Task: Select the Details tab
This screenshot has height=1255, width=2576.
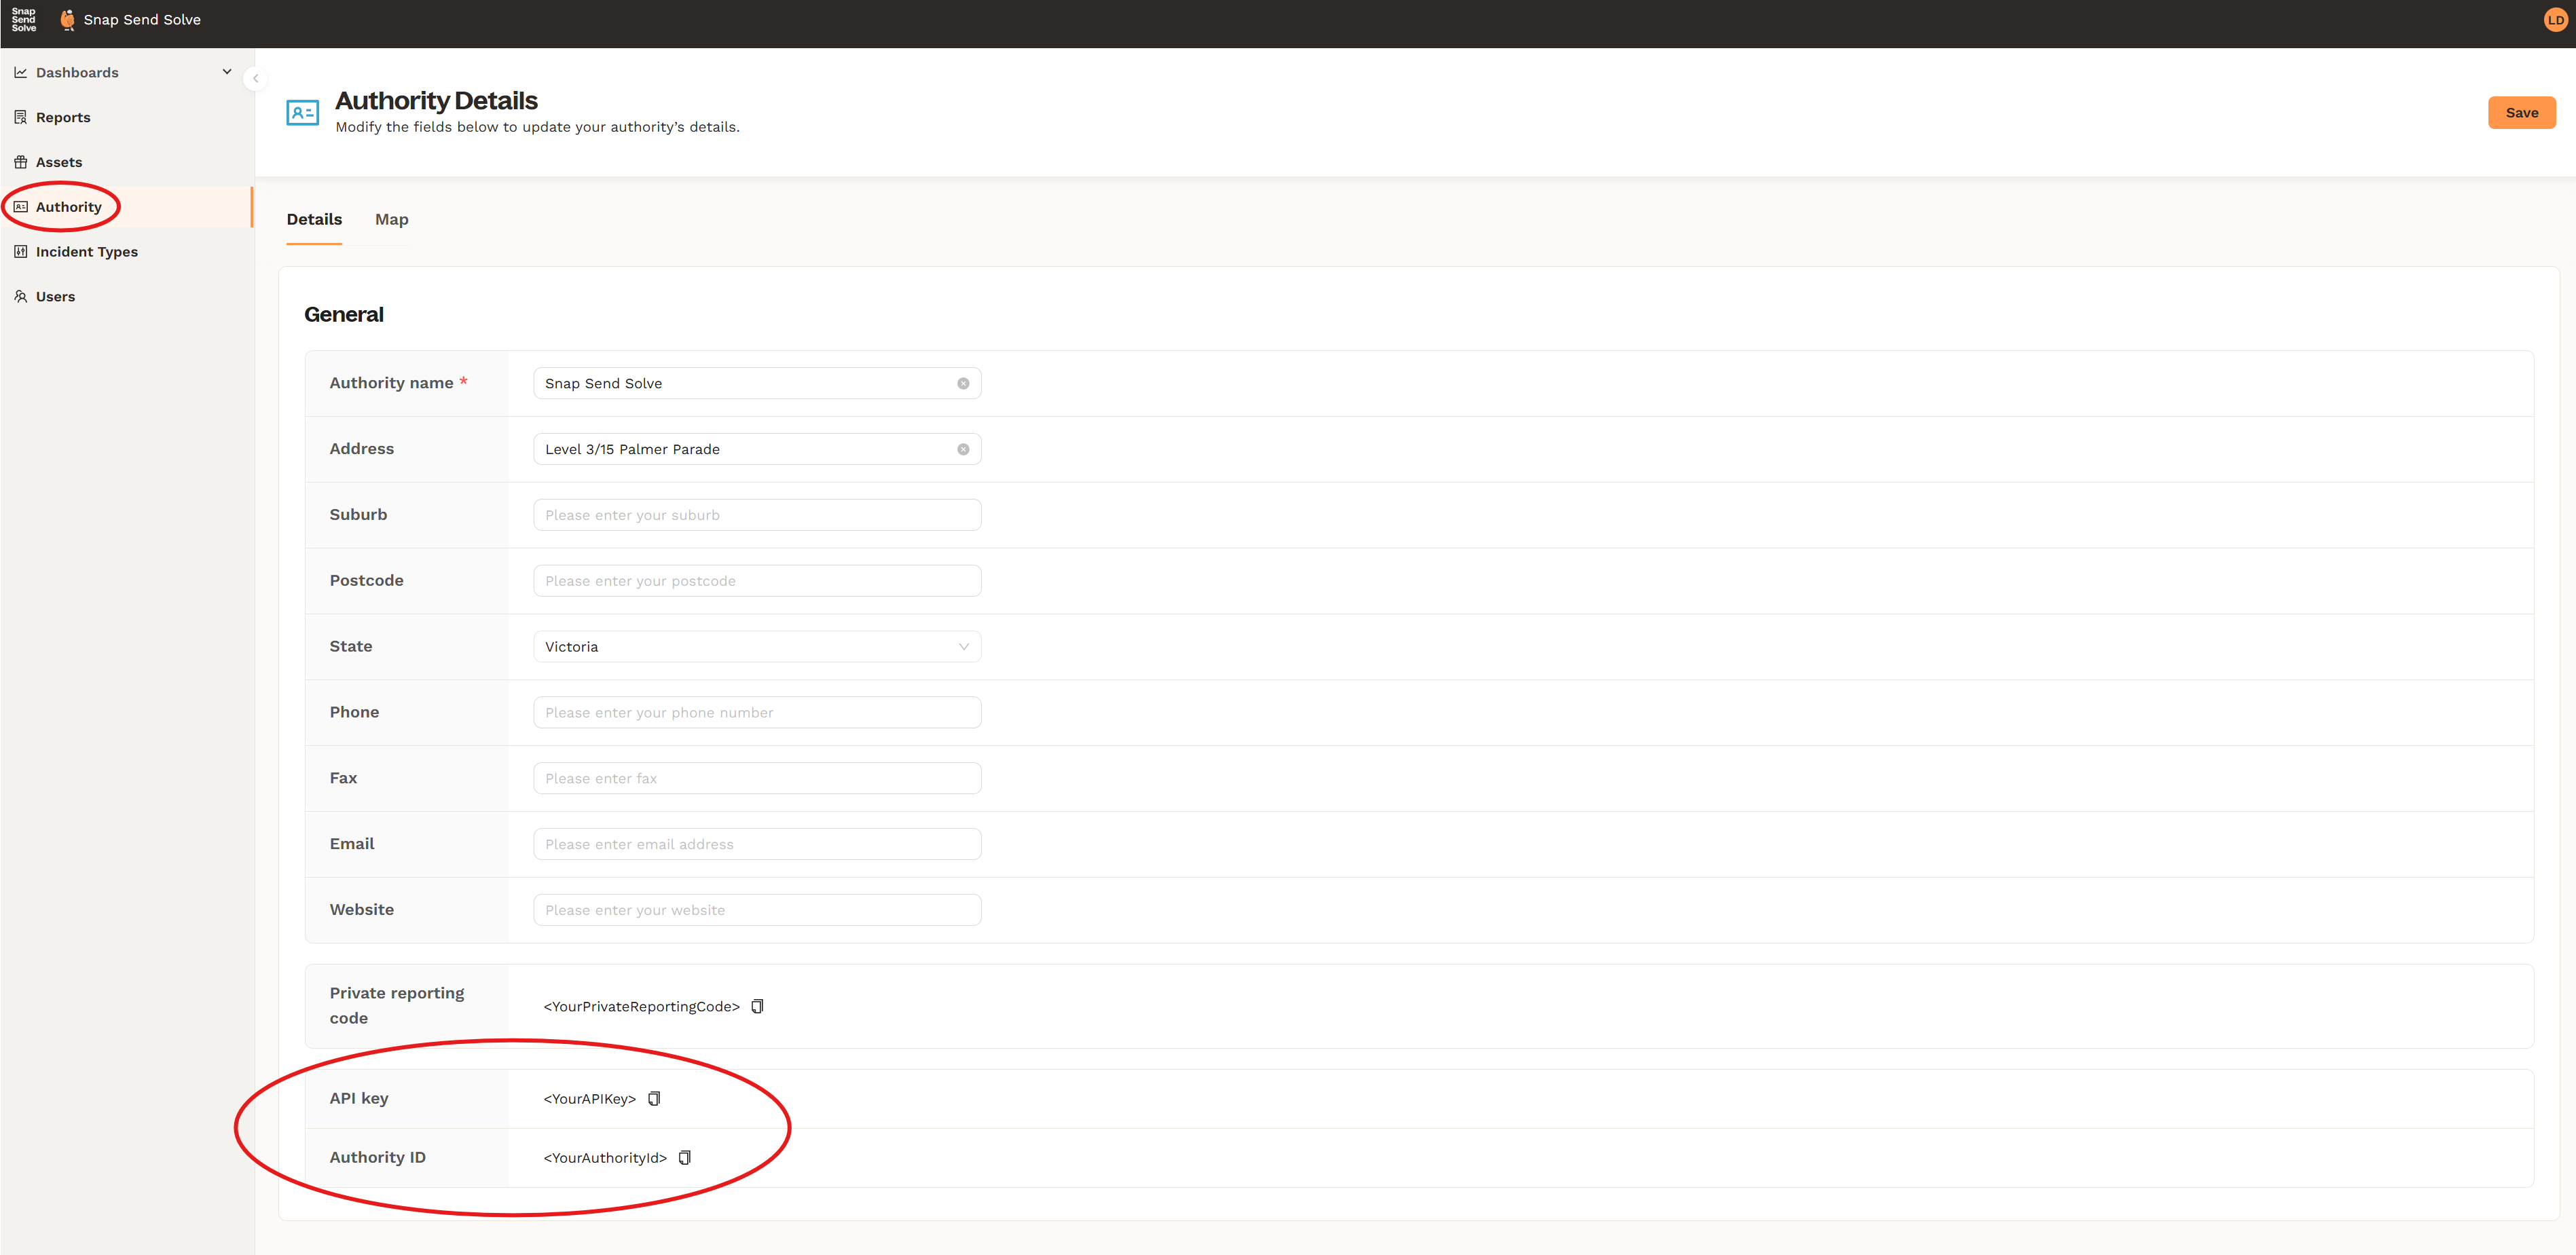Action: (314, 219)
